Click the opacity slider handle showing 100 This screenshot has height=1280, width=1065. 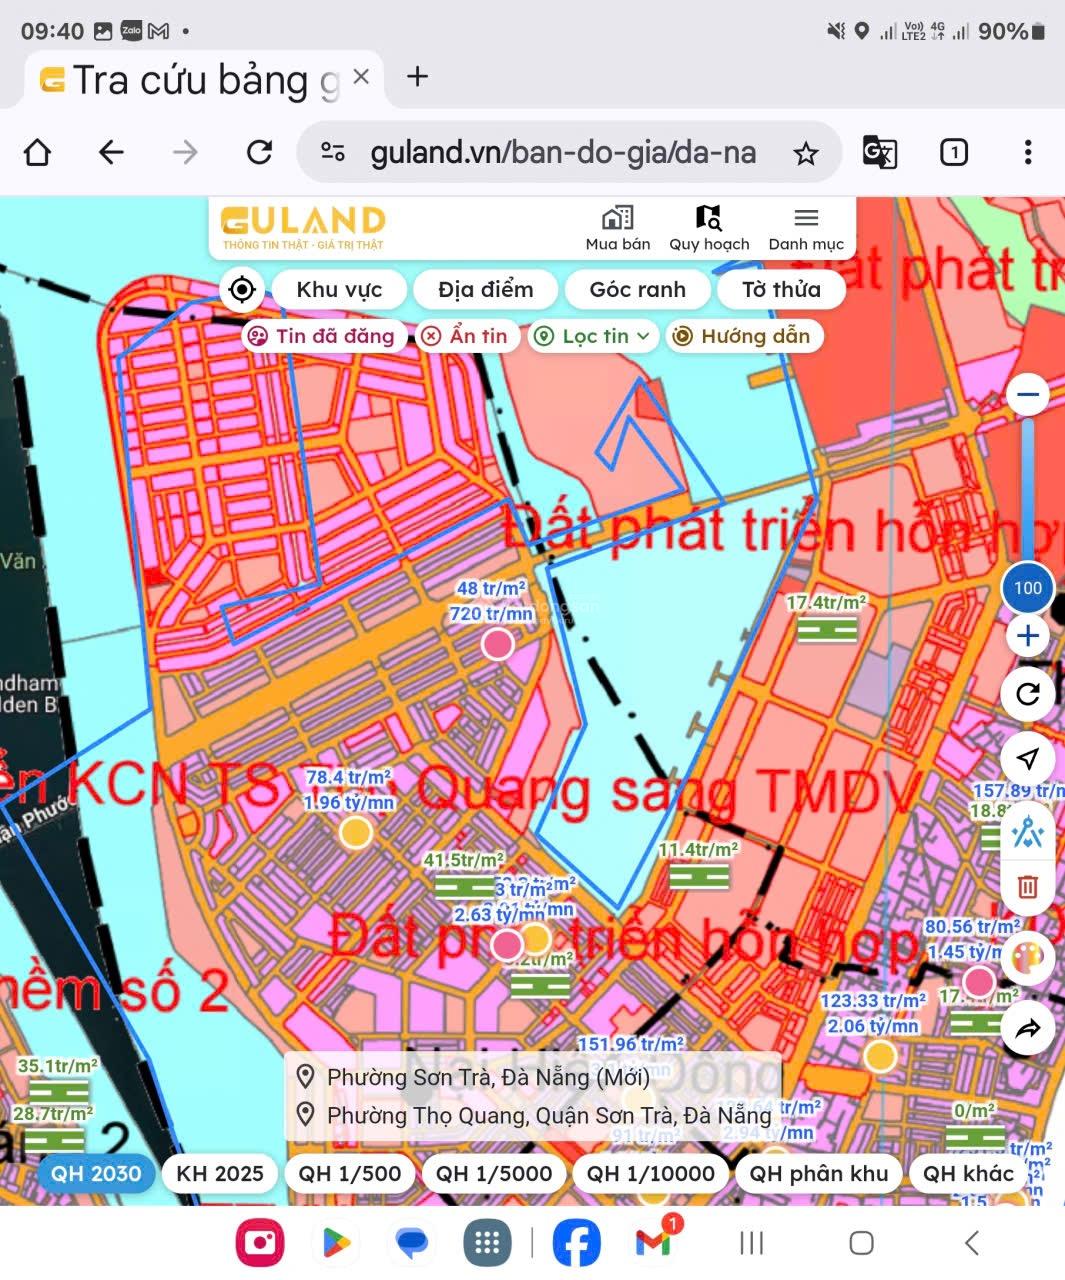click(1027, 588)
